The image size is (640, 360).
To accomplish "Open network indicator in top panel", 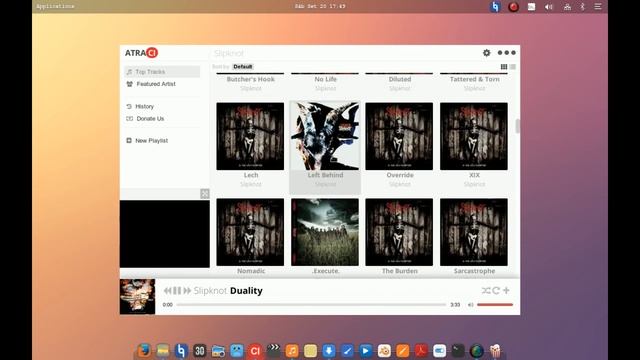I will click(567, 7).
